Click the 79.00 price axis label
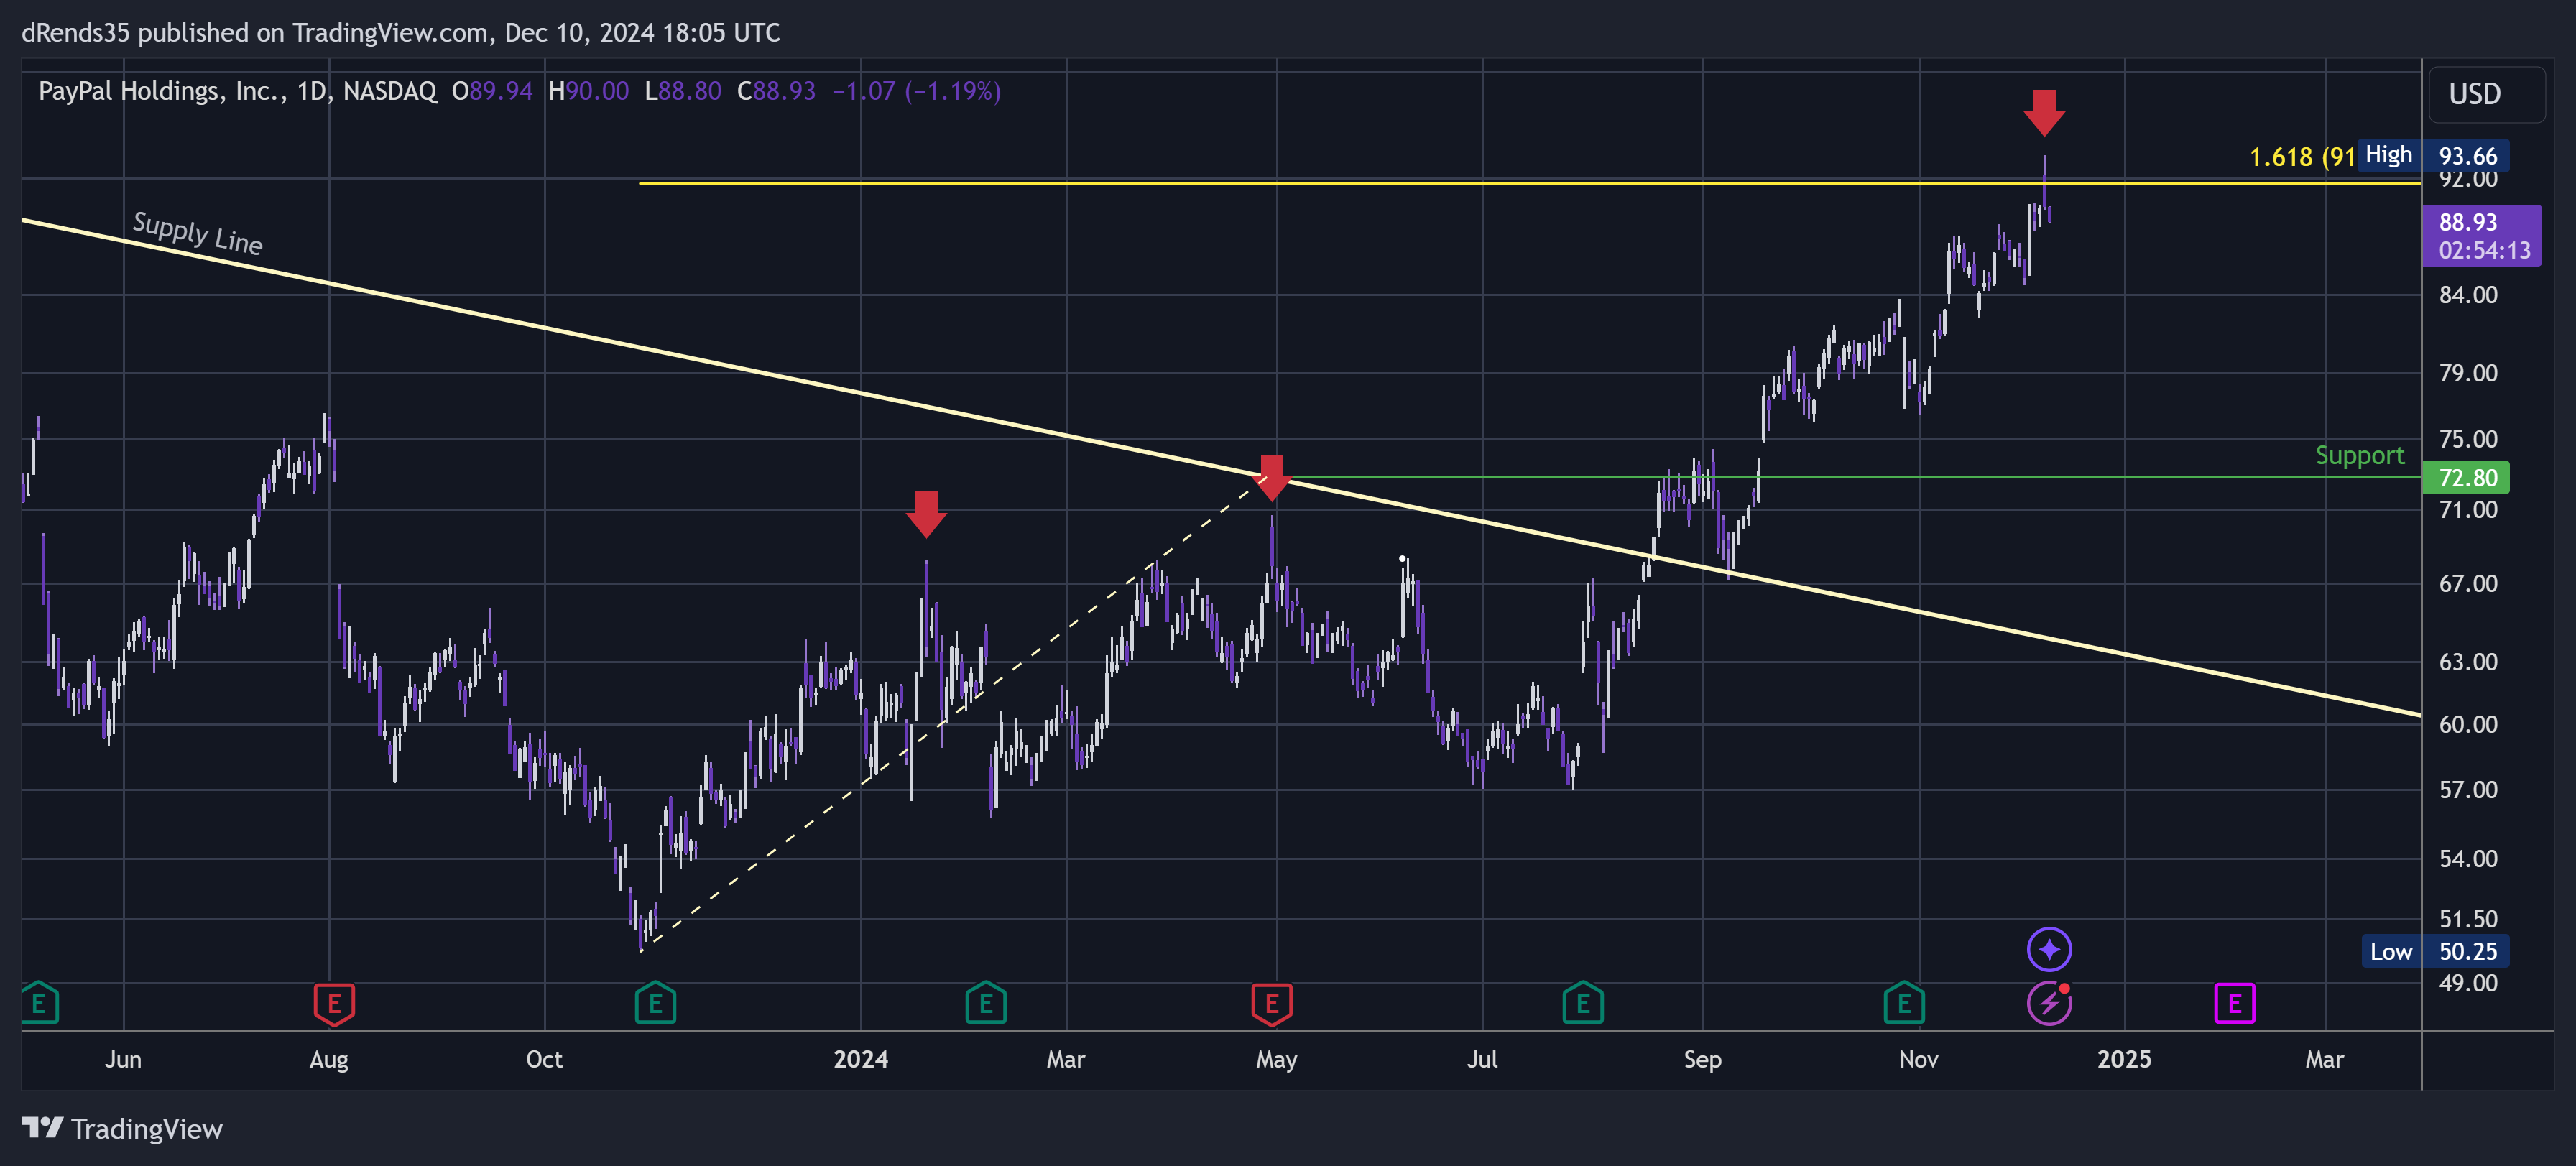 pyautogui.click(x=2467, y=373)
